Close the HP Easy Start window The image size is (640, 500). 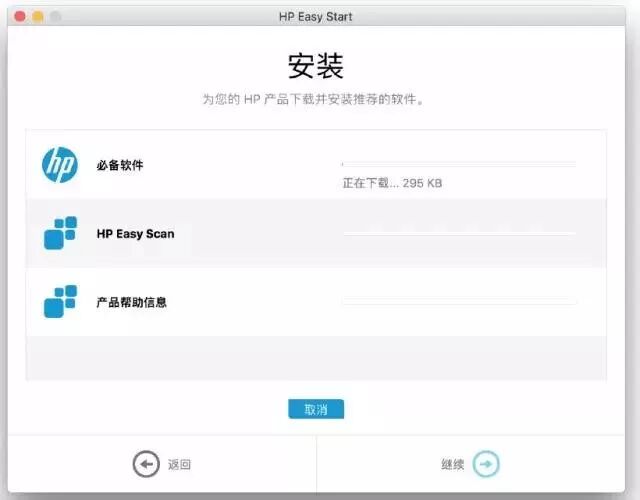tap(20, 17)
